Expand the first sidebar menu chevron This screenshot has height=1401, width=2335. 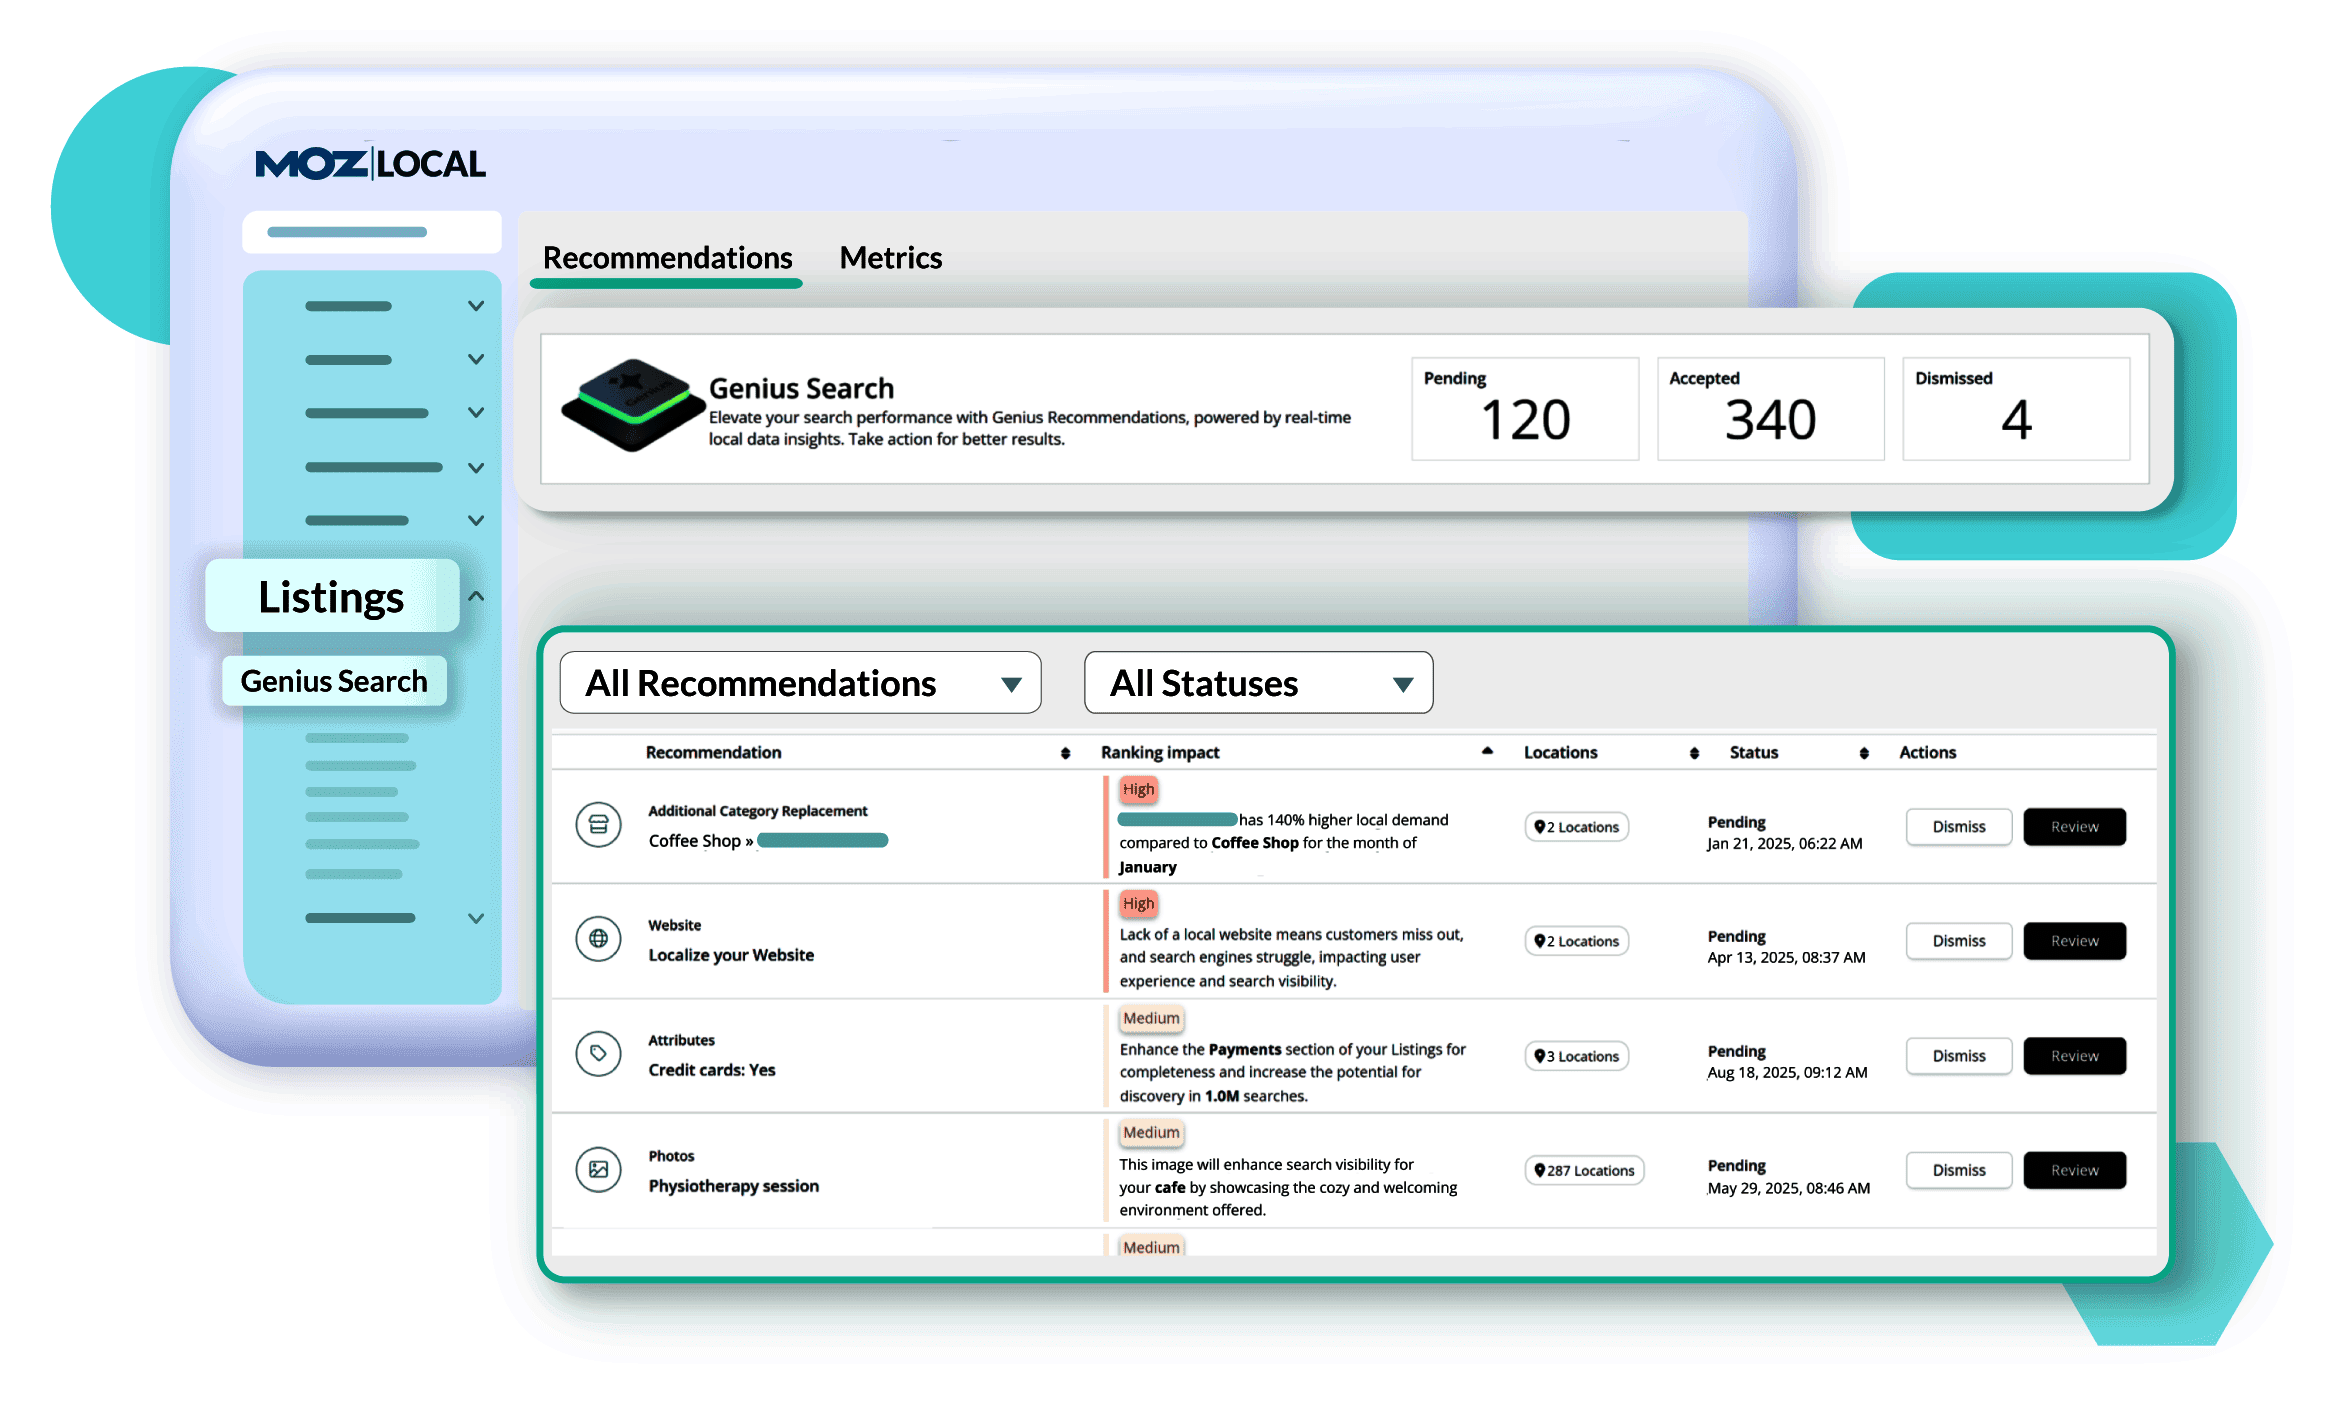[x=476, y=306]
